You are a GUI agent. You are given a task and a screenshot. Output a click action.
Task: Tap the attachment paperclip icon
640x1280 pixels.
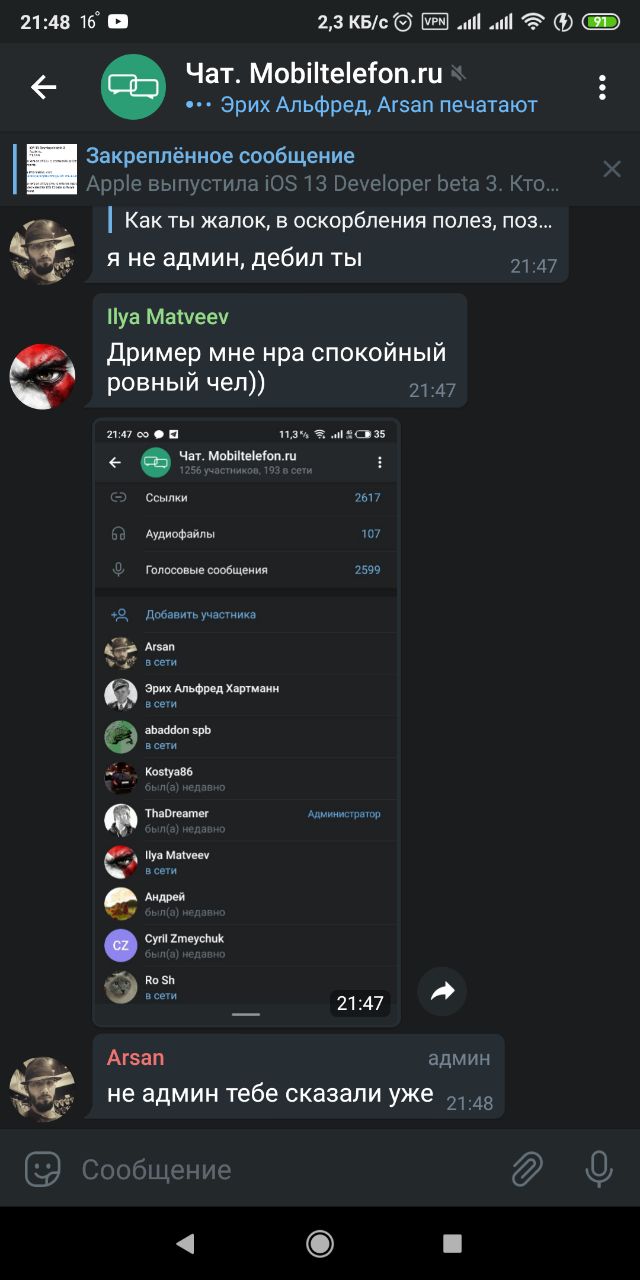click(527, 1168)
